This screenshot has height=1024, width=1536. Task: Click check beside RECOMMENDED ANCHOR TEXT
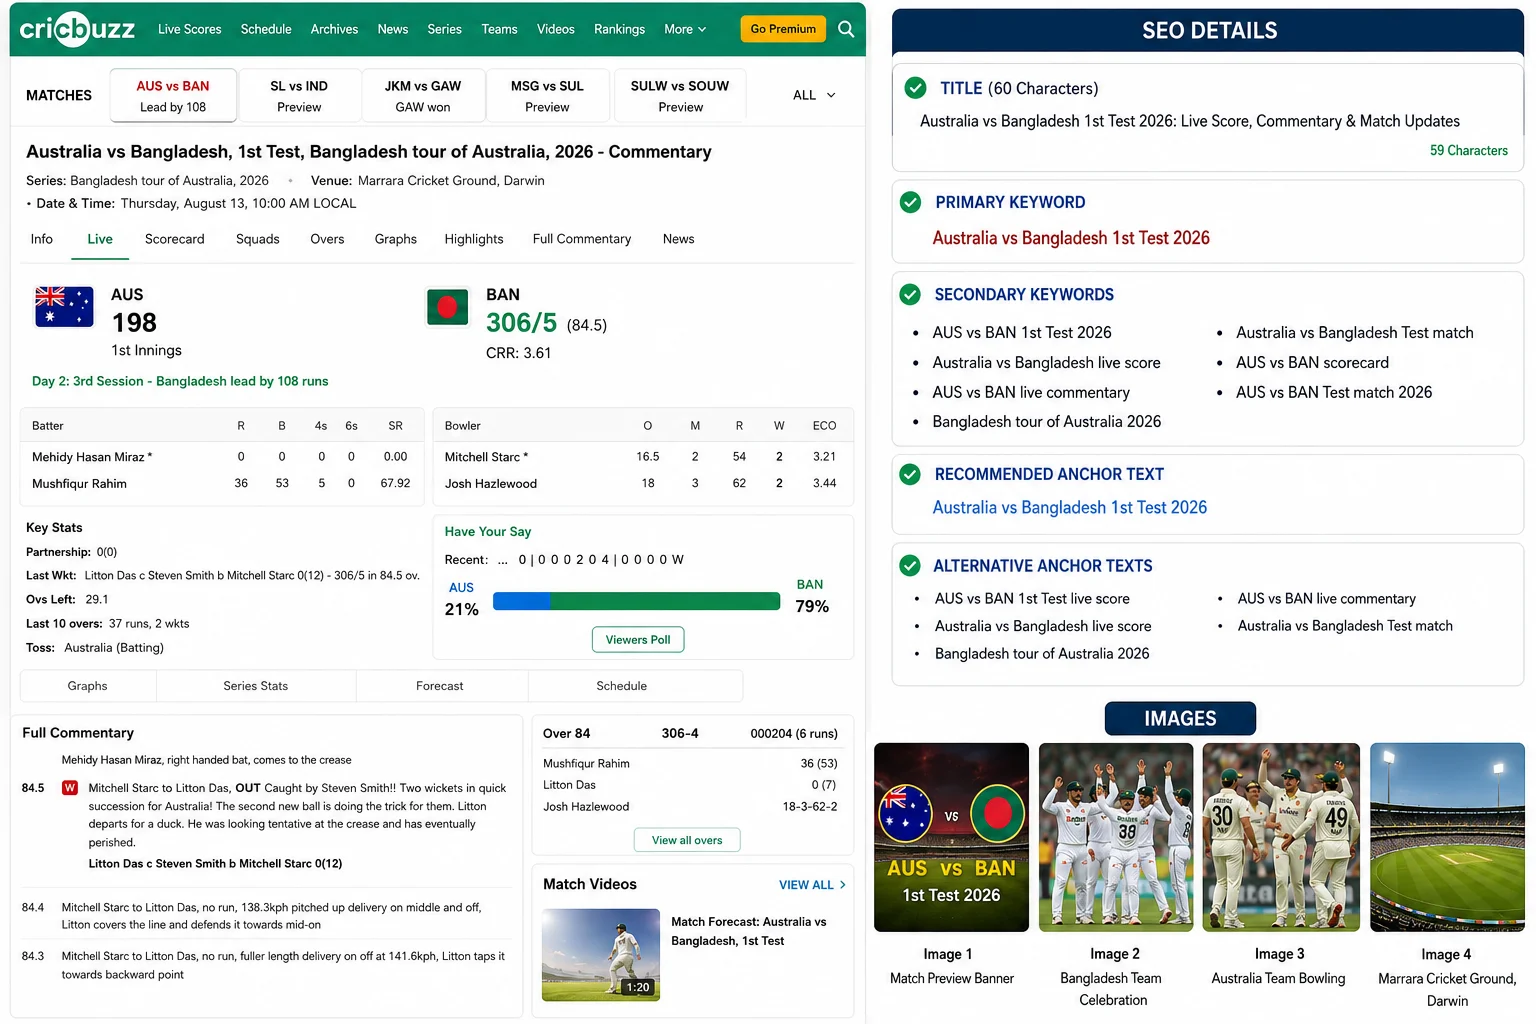910,474
